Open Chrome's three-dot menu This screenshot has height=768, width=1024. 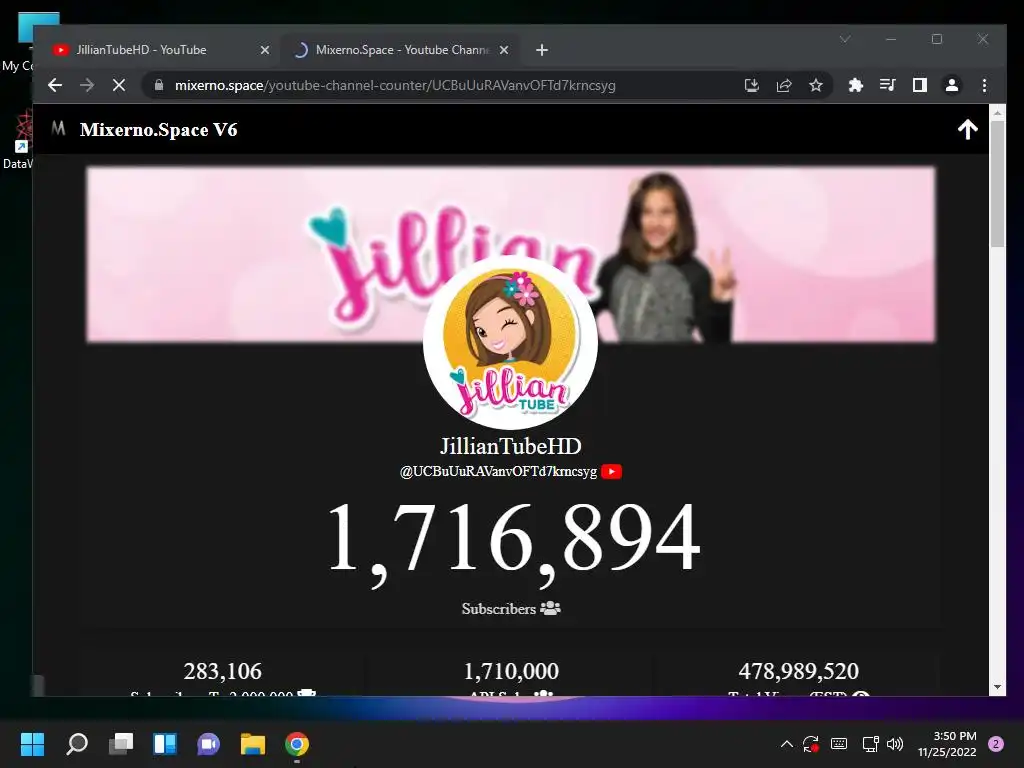point(984,85)
